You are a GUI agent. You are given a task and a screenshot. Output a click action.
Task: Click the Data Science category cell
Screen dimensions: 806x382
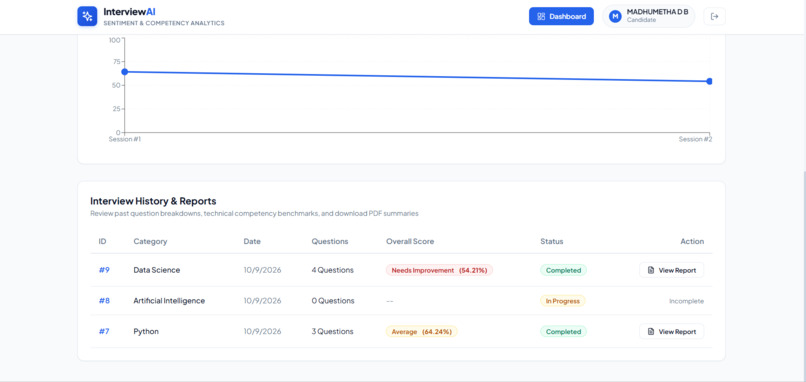coord(157,270)
